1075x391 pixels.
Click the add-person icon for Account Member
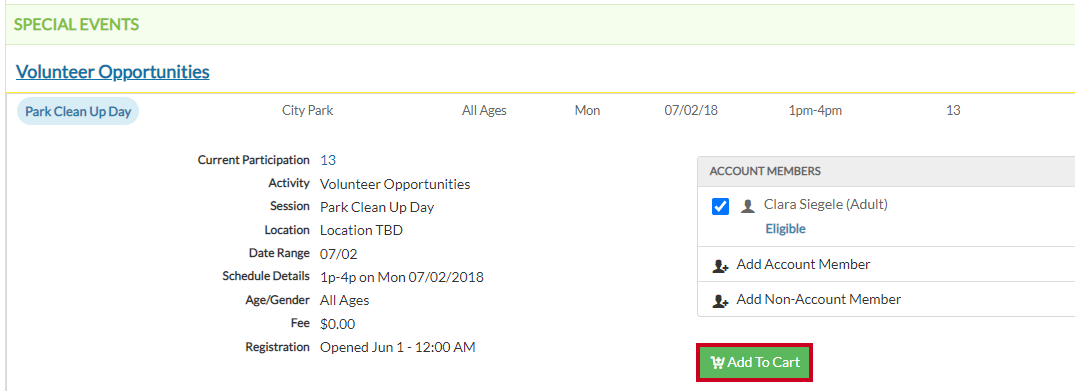tap(720, 265)
